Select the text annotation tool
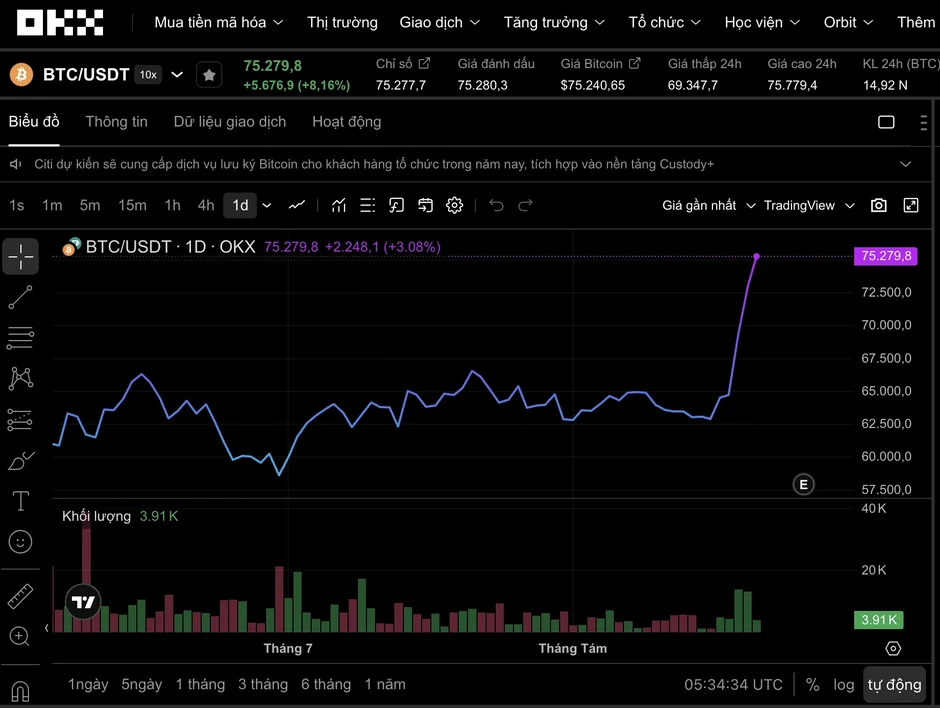The height and width of the screenshot is (708, 940). tap(20, 501)
